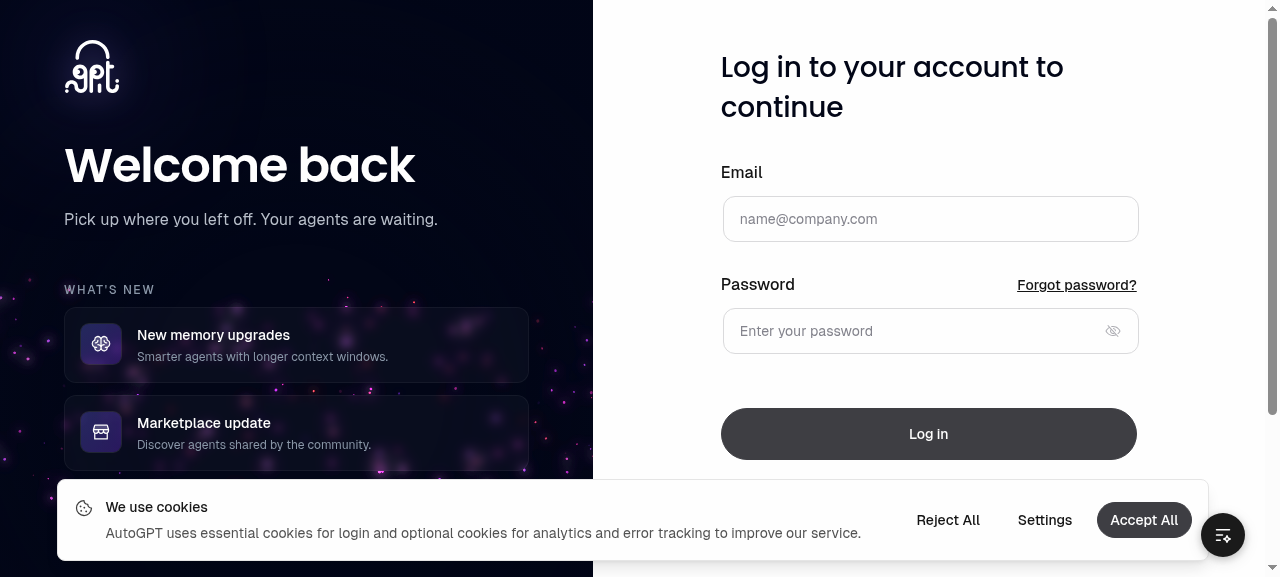Click the Email field label

[742, 172]
